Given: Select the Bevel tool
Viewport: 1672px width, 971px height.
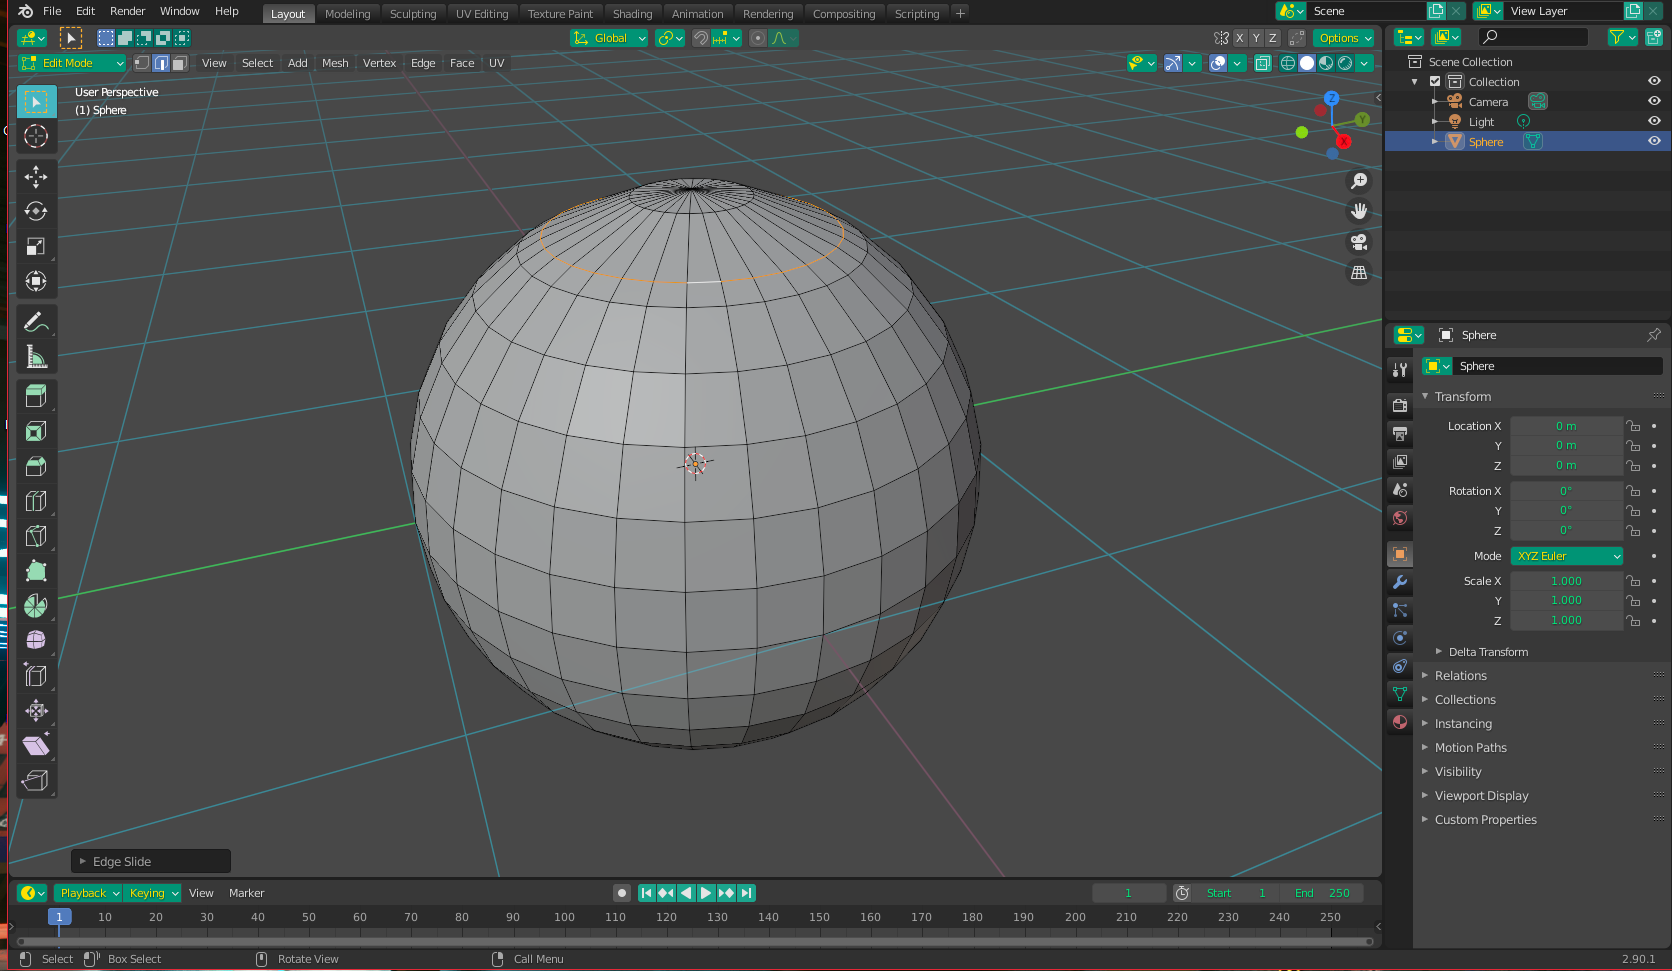Looking at the screenshot, I should pyautogui.click(x=36, y=466).
